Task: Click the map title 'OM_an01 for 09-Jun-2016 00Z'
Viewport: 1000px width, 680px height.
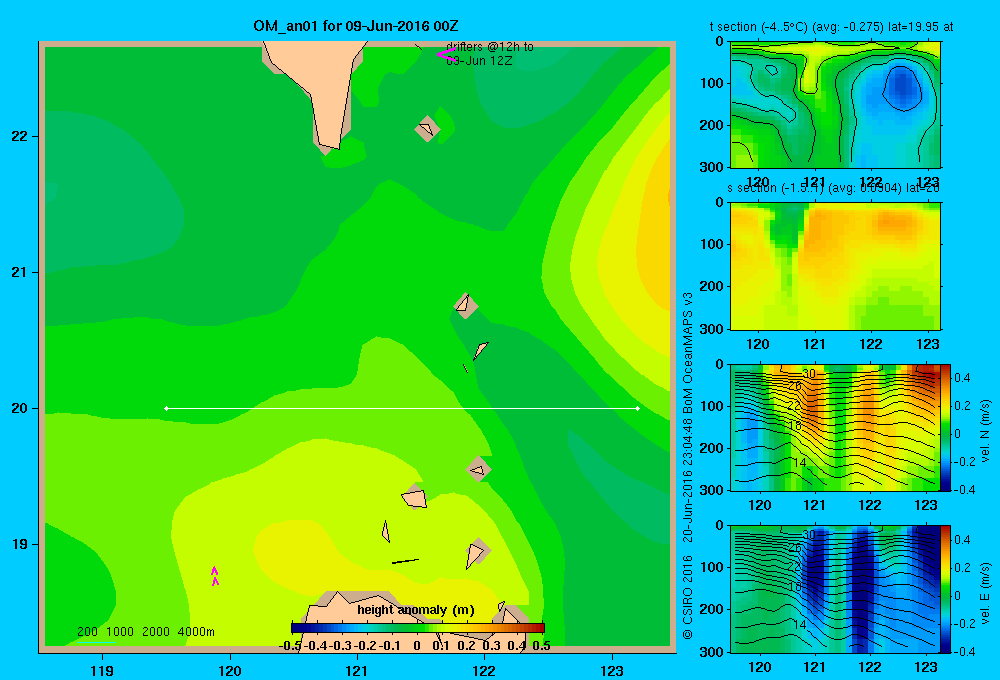Action: coord(355,26)
